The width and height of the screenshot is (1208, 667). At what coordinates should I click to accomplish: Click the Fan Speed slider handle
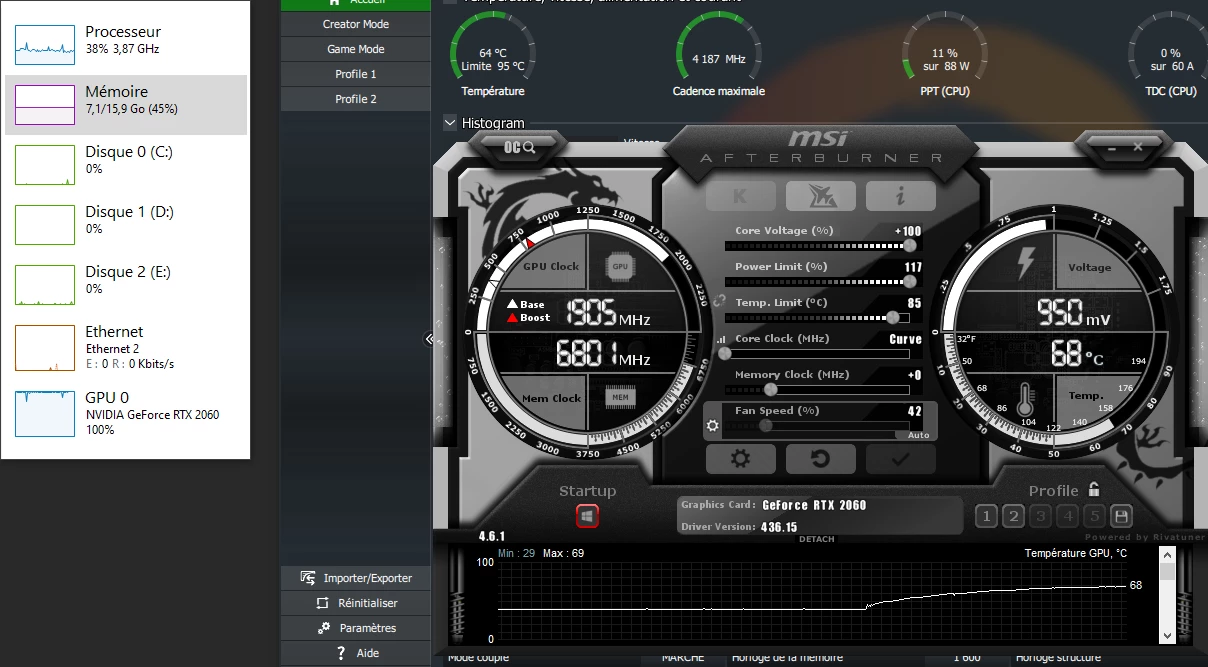(x=765, y=425)
